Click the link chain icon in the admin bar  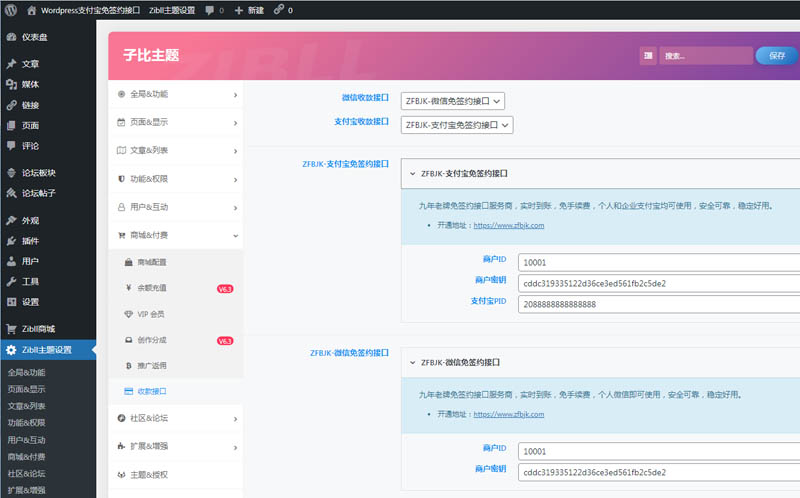[x=279, y=9]
